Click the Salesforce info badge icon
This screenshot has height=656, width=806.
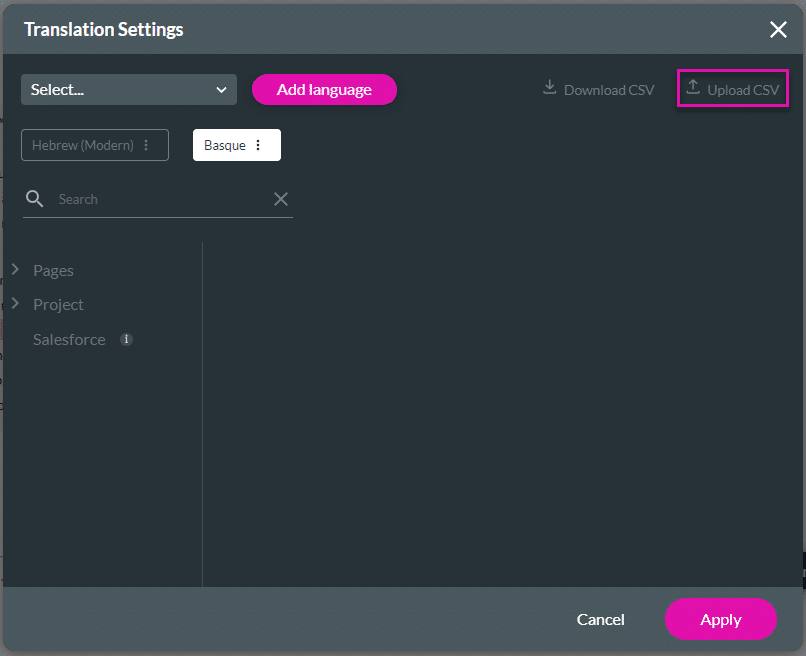point(126,339)
